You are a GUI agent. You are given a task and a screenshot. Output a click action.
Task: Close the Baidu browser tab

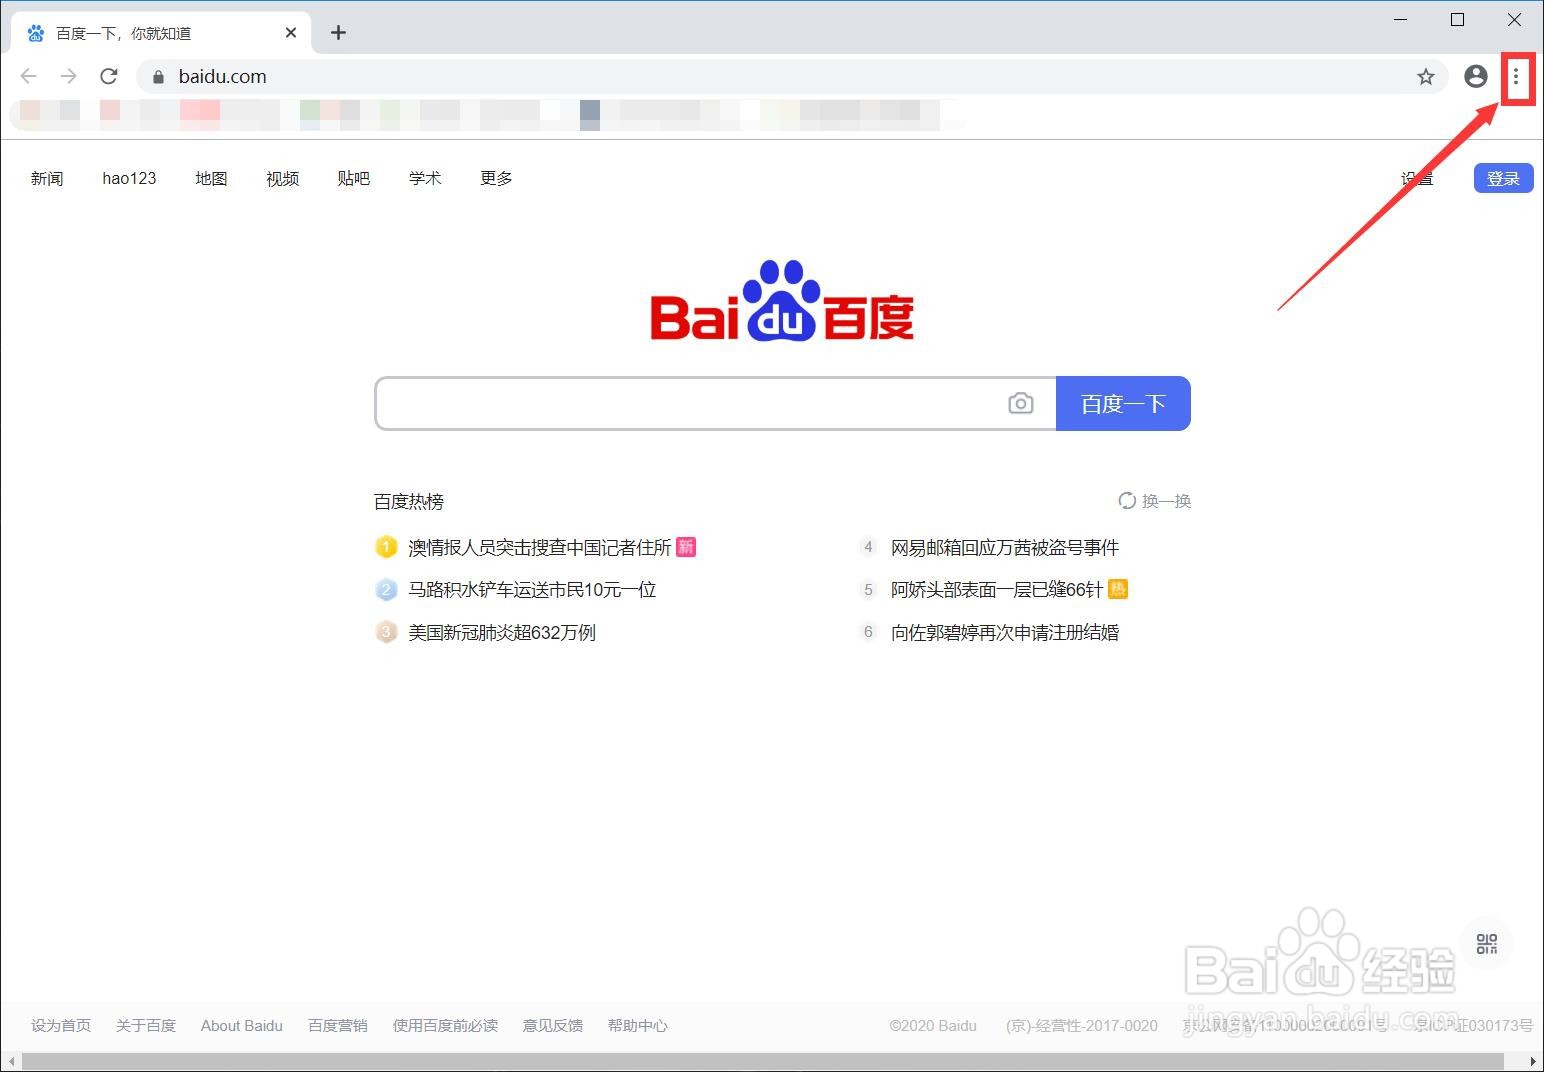[x=290, y=33]
